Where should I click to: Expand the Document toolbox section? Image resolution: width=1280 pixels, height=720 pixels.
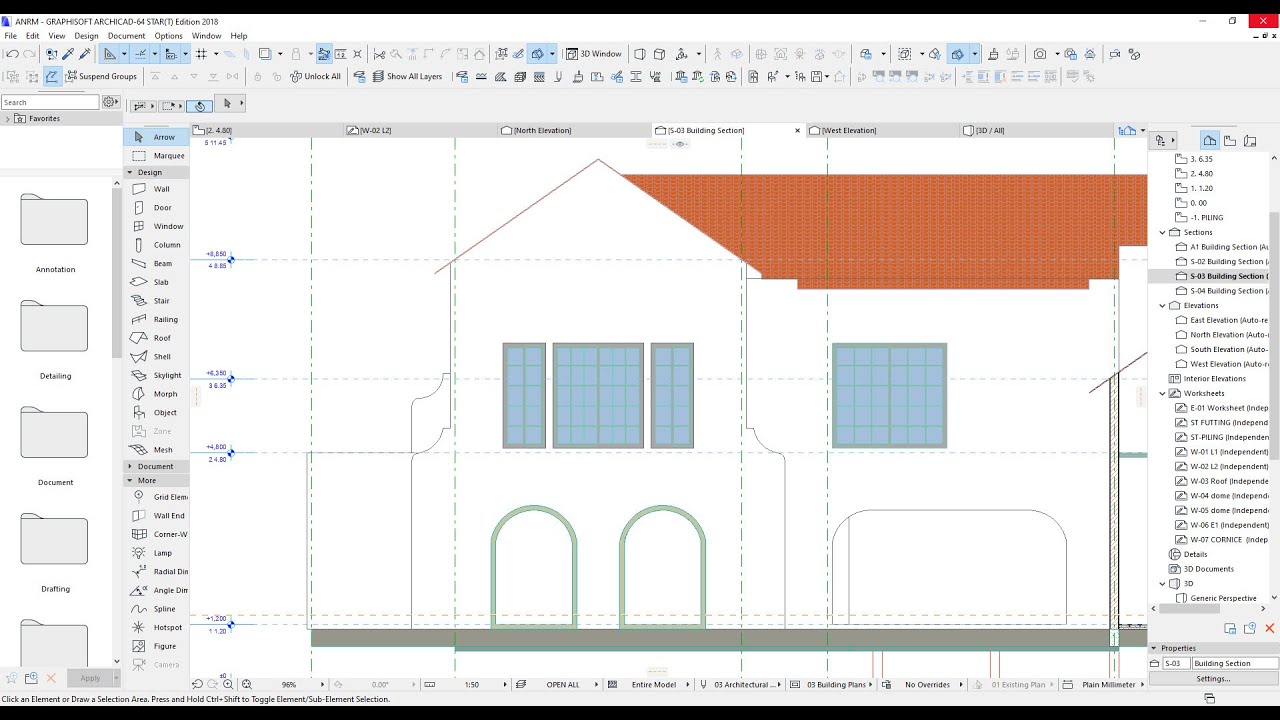[130, 467]
